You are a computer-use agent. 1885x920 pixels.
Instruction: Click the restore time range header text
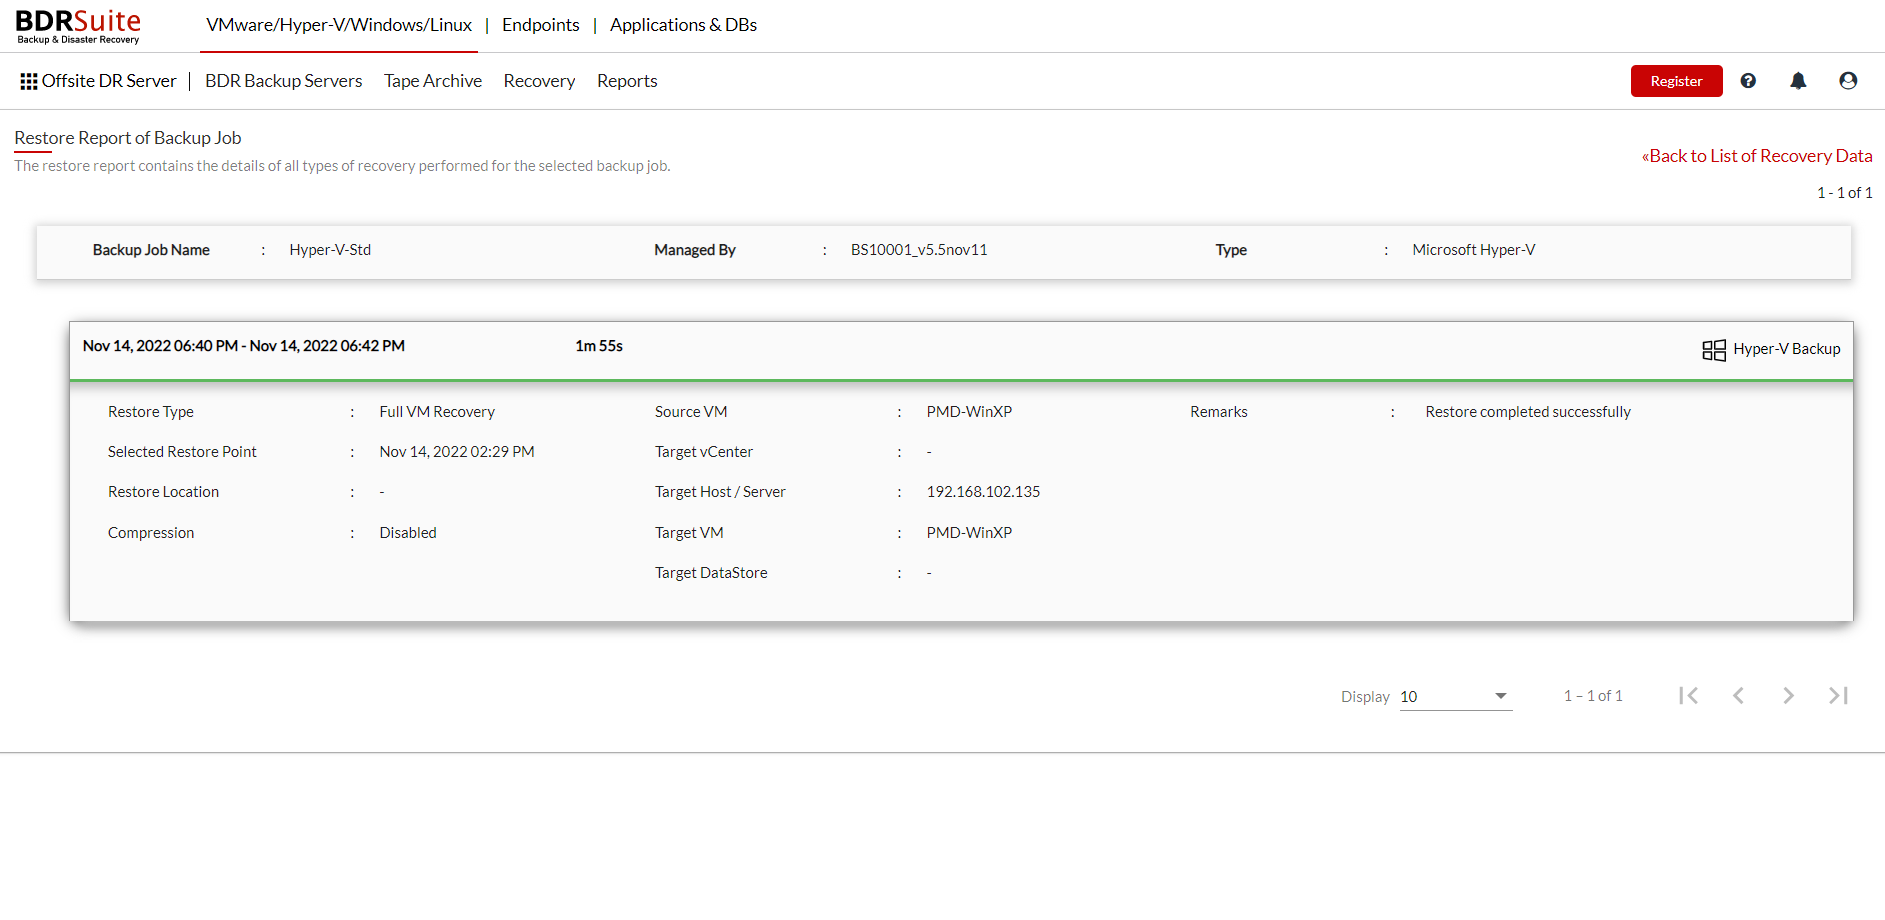pyautogui.click(x=244, y=346)
